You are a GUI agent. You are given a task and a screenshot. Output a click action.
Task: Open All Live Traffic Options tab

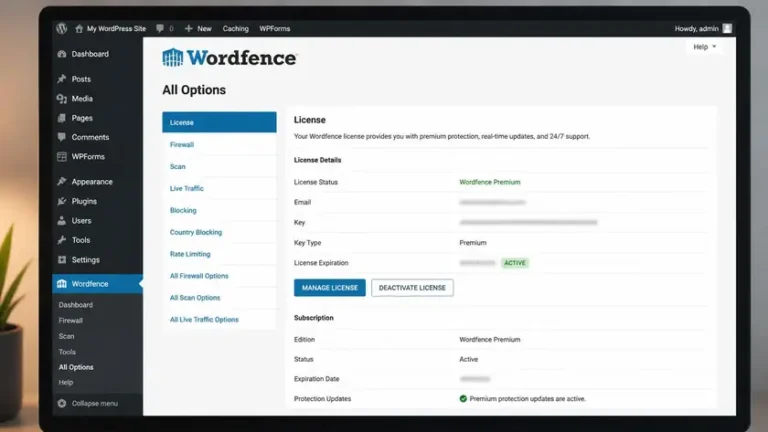219,319
